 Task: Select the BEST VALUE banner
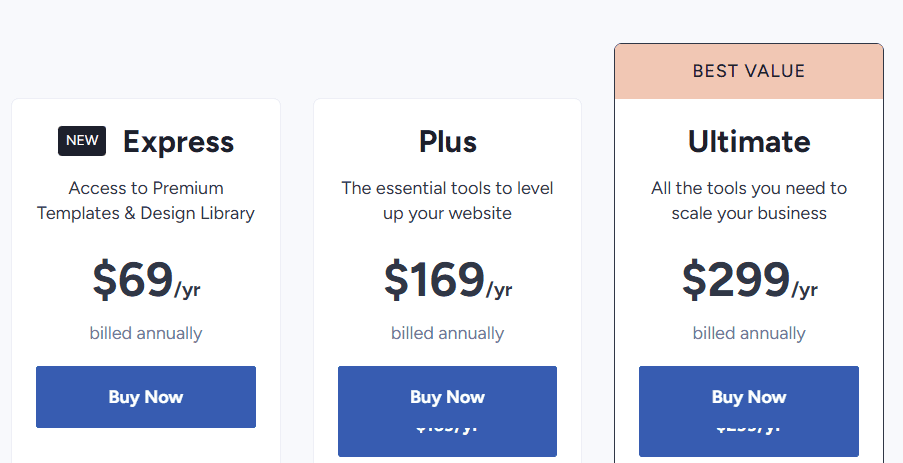tap(749, 71)
